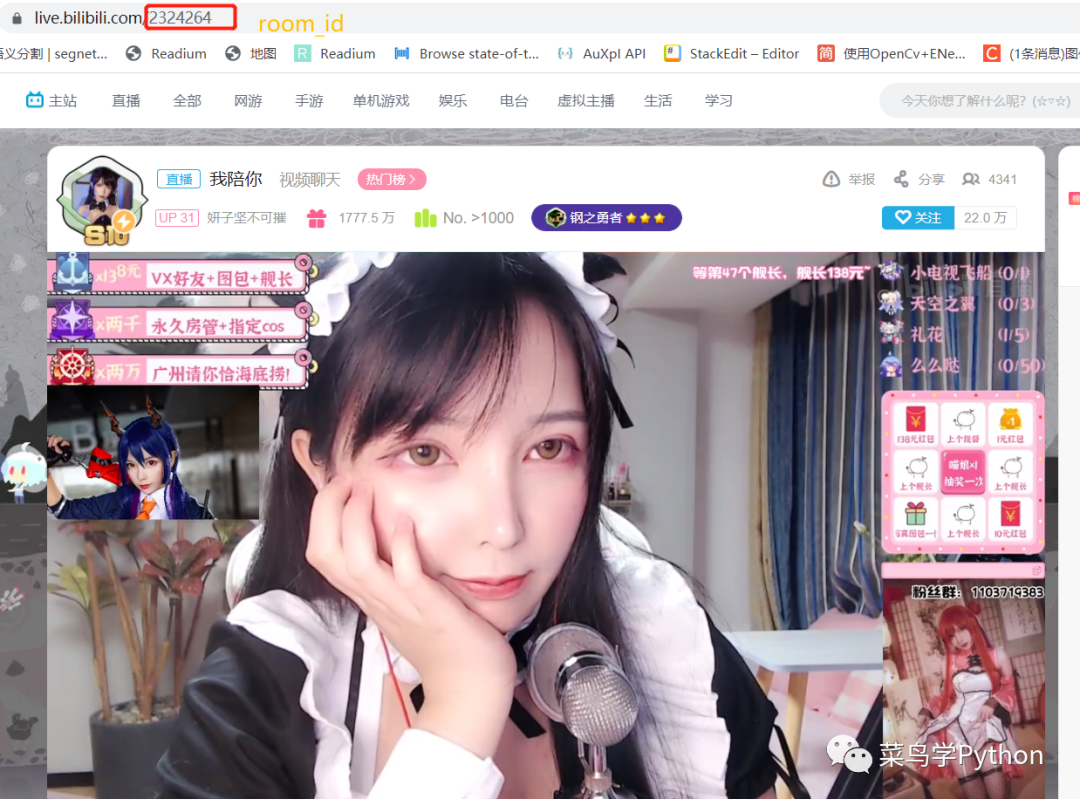Click the 关注 follow button

coord(918,218)
